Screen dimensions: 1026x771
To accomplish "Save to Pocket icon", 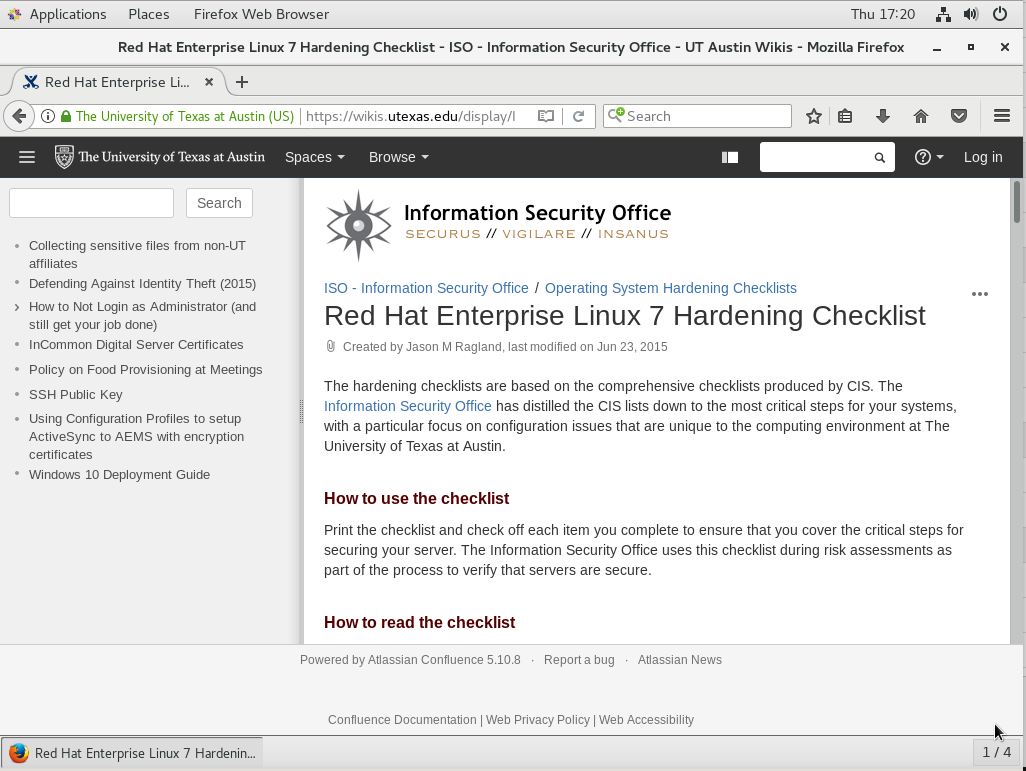I will point(959,117).
